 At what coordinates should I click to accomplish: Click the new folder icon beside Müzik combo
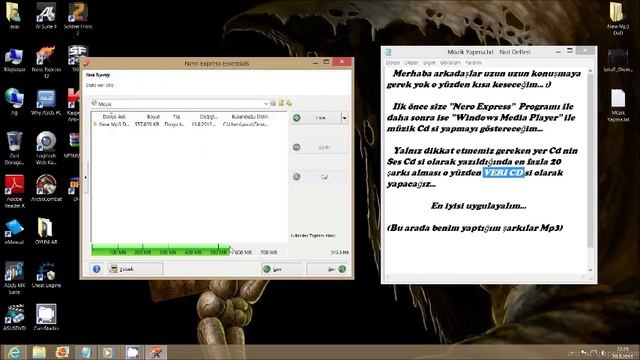[281, 103]
